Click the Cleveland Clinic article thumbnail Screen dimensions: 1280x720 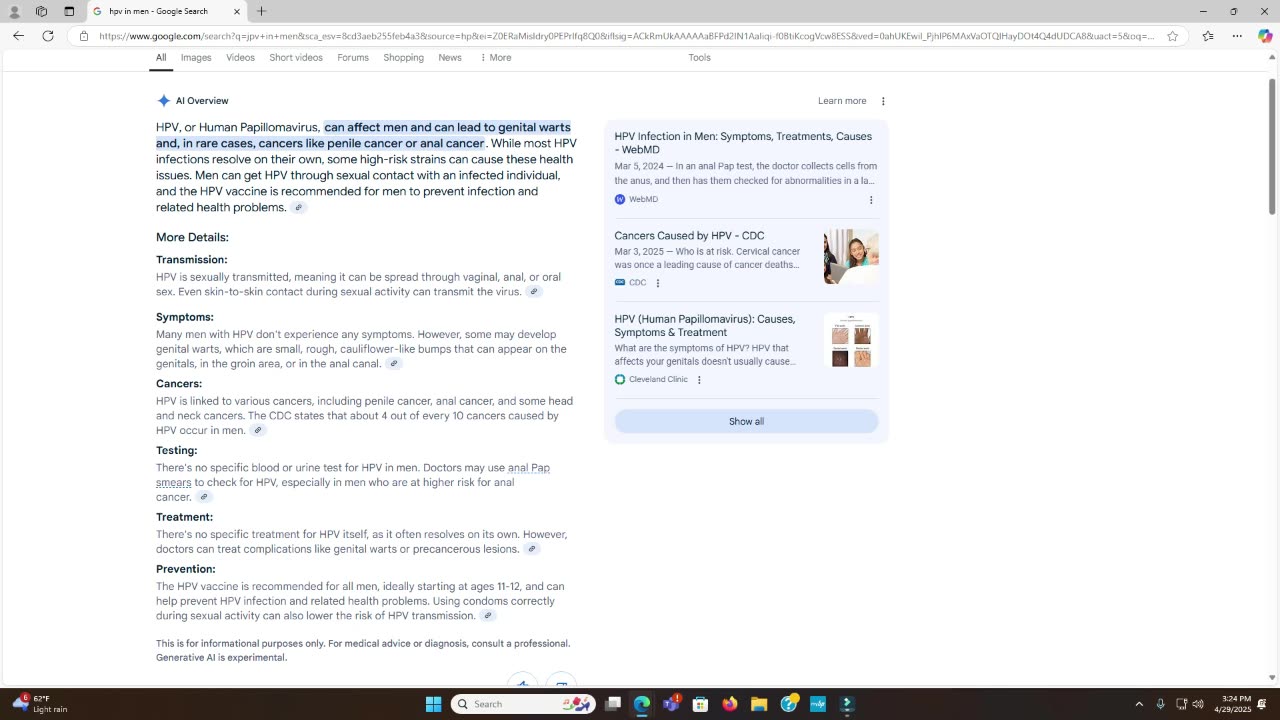[851, 340]
